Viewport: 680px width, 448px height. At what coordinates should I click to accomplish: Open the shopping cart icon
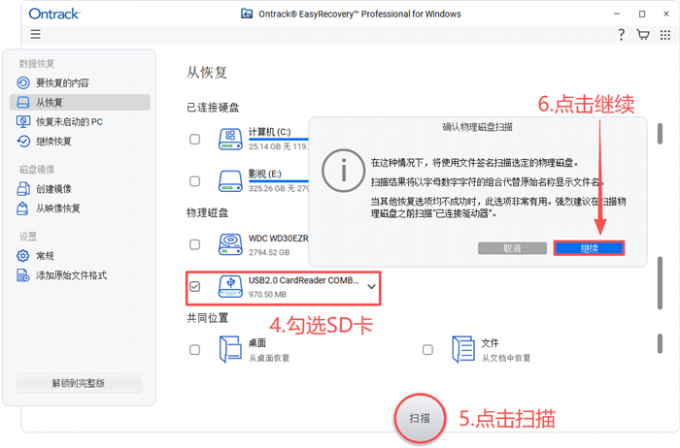643,34
